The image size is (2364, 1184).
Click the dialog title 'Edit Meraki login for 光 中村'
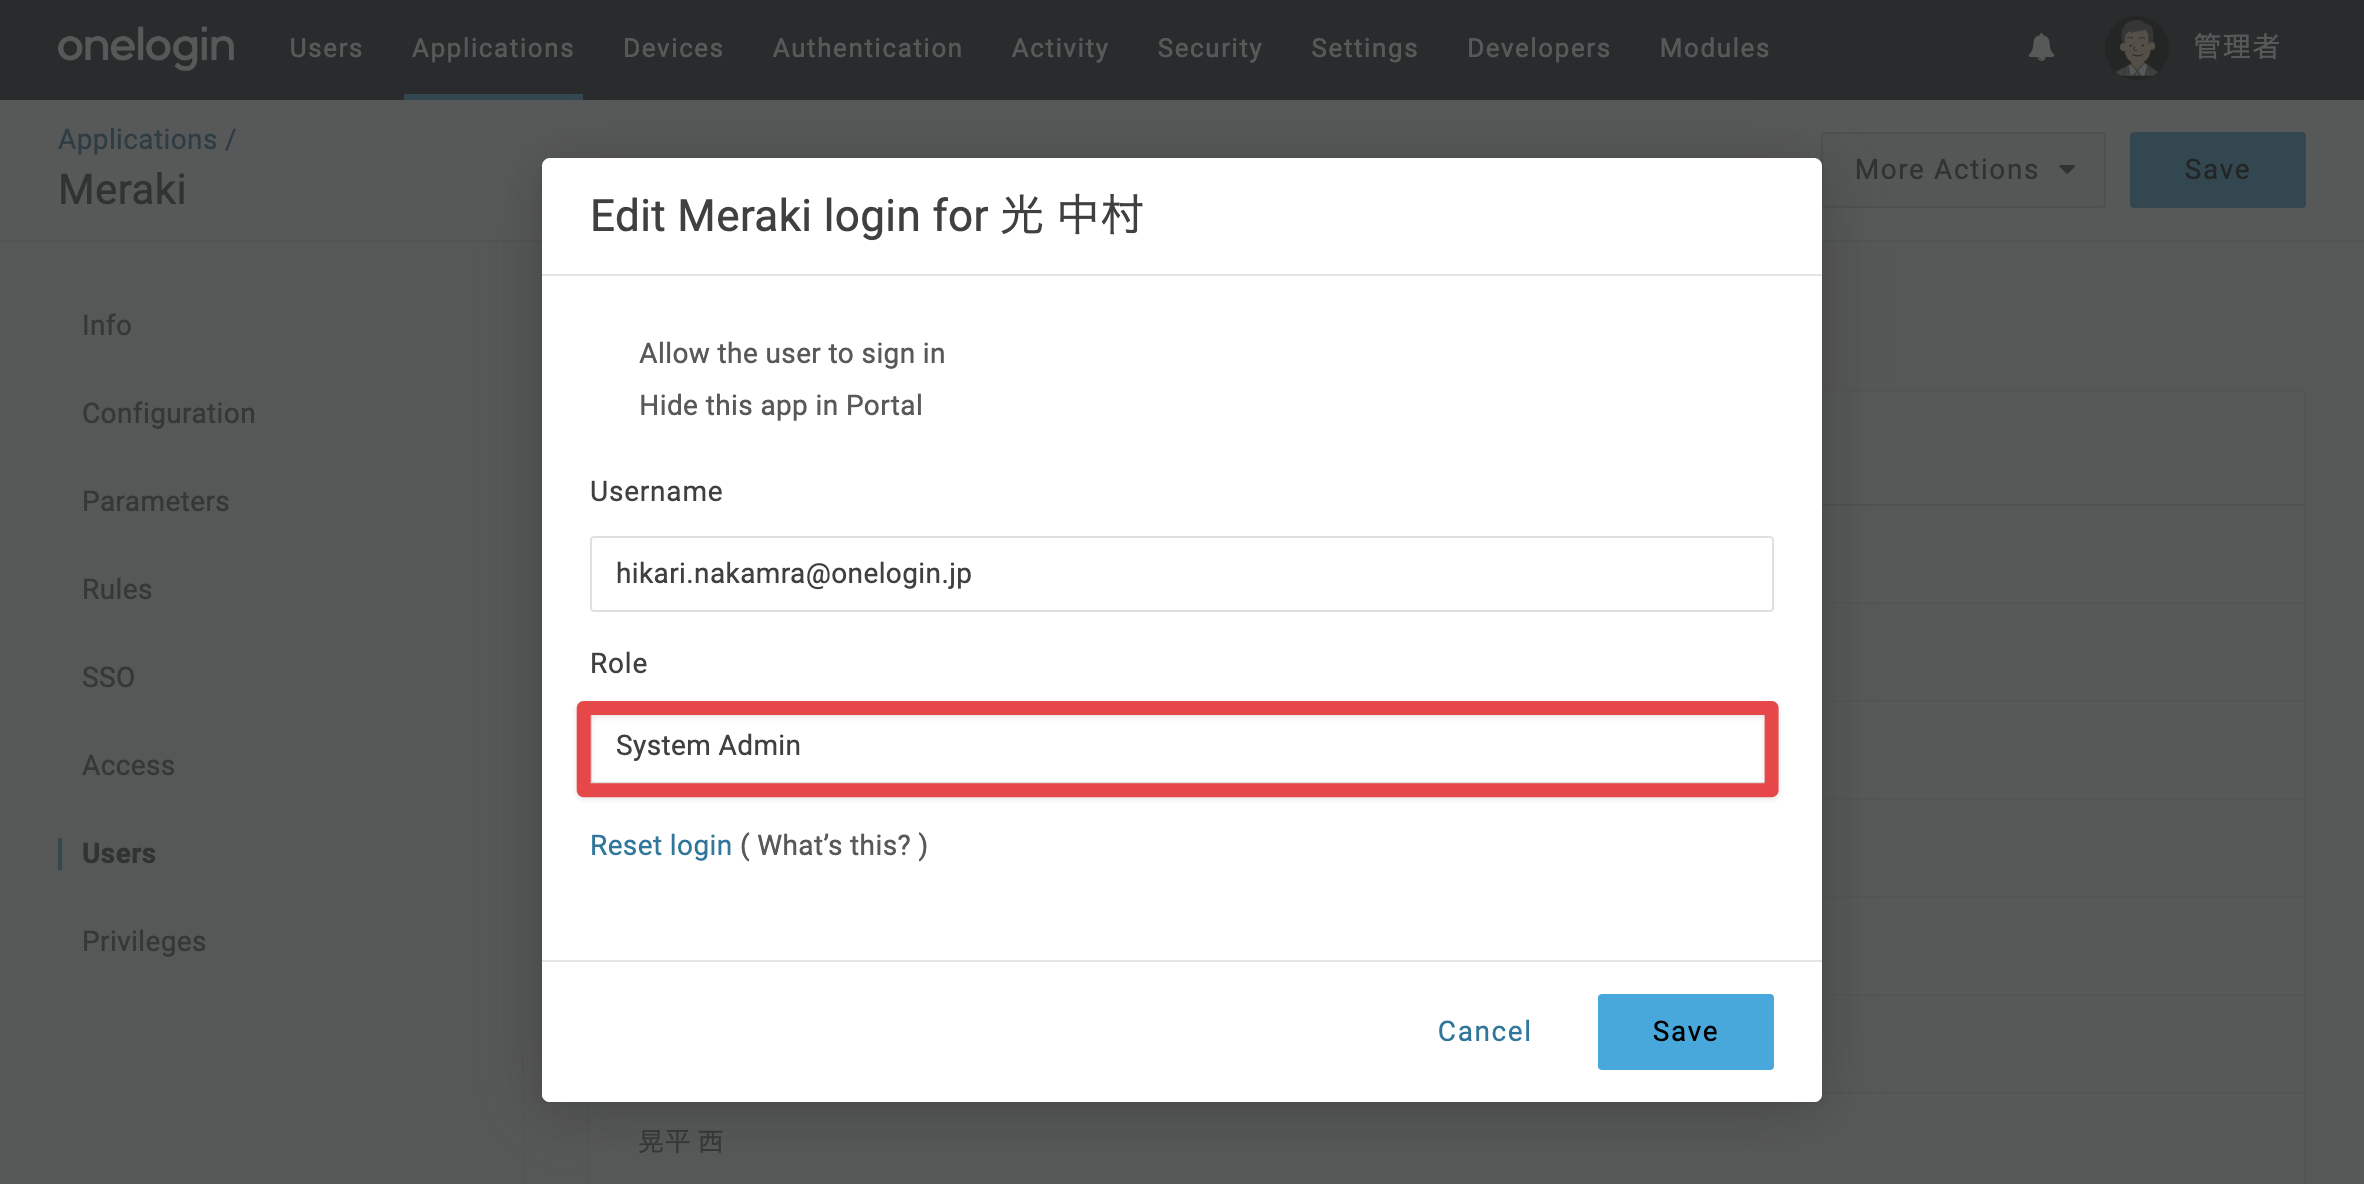pos(866,215)
